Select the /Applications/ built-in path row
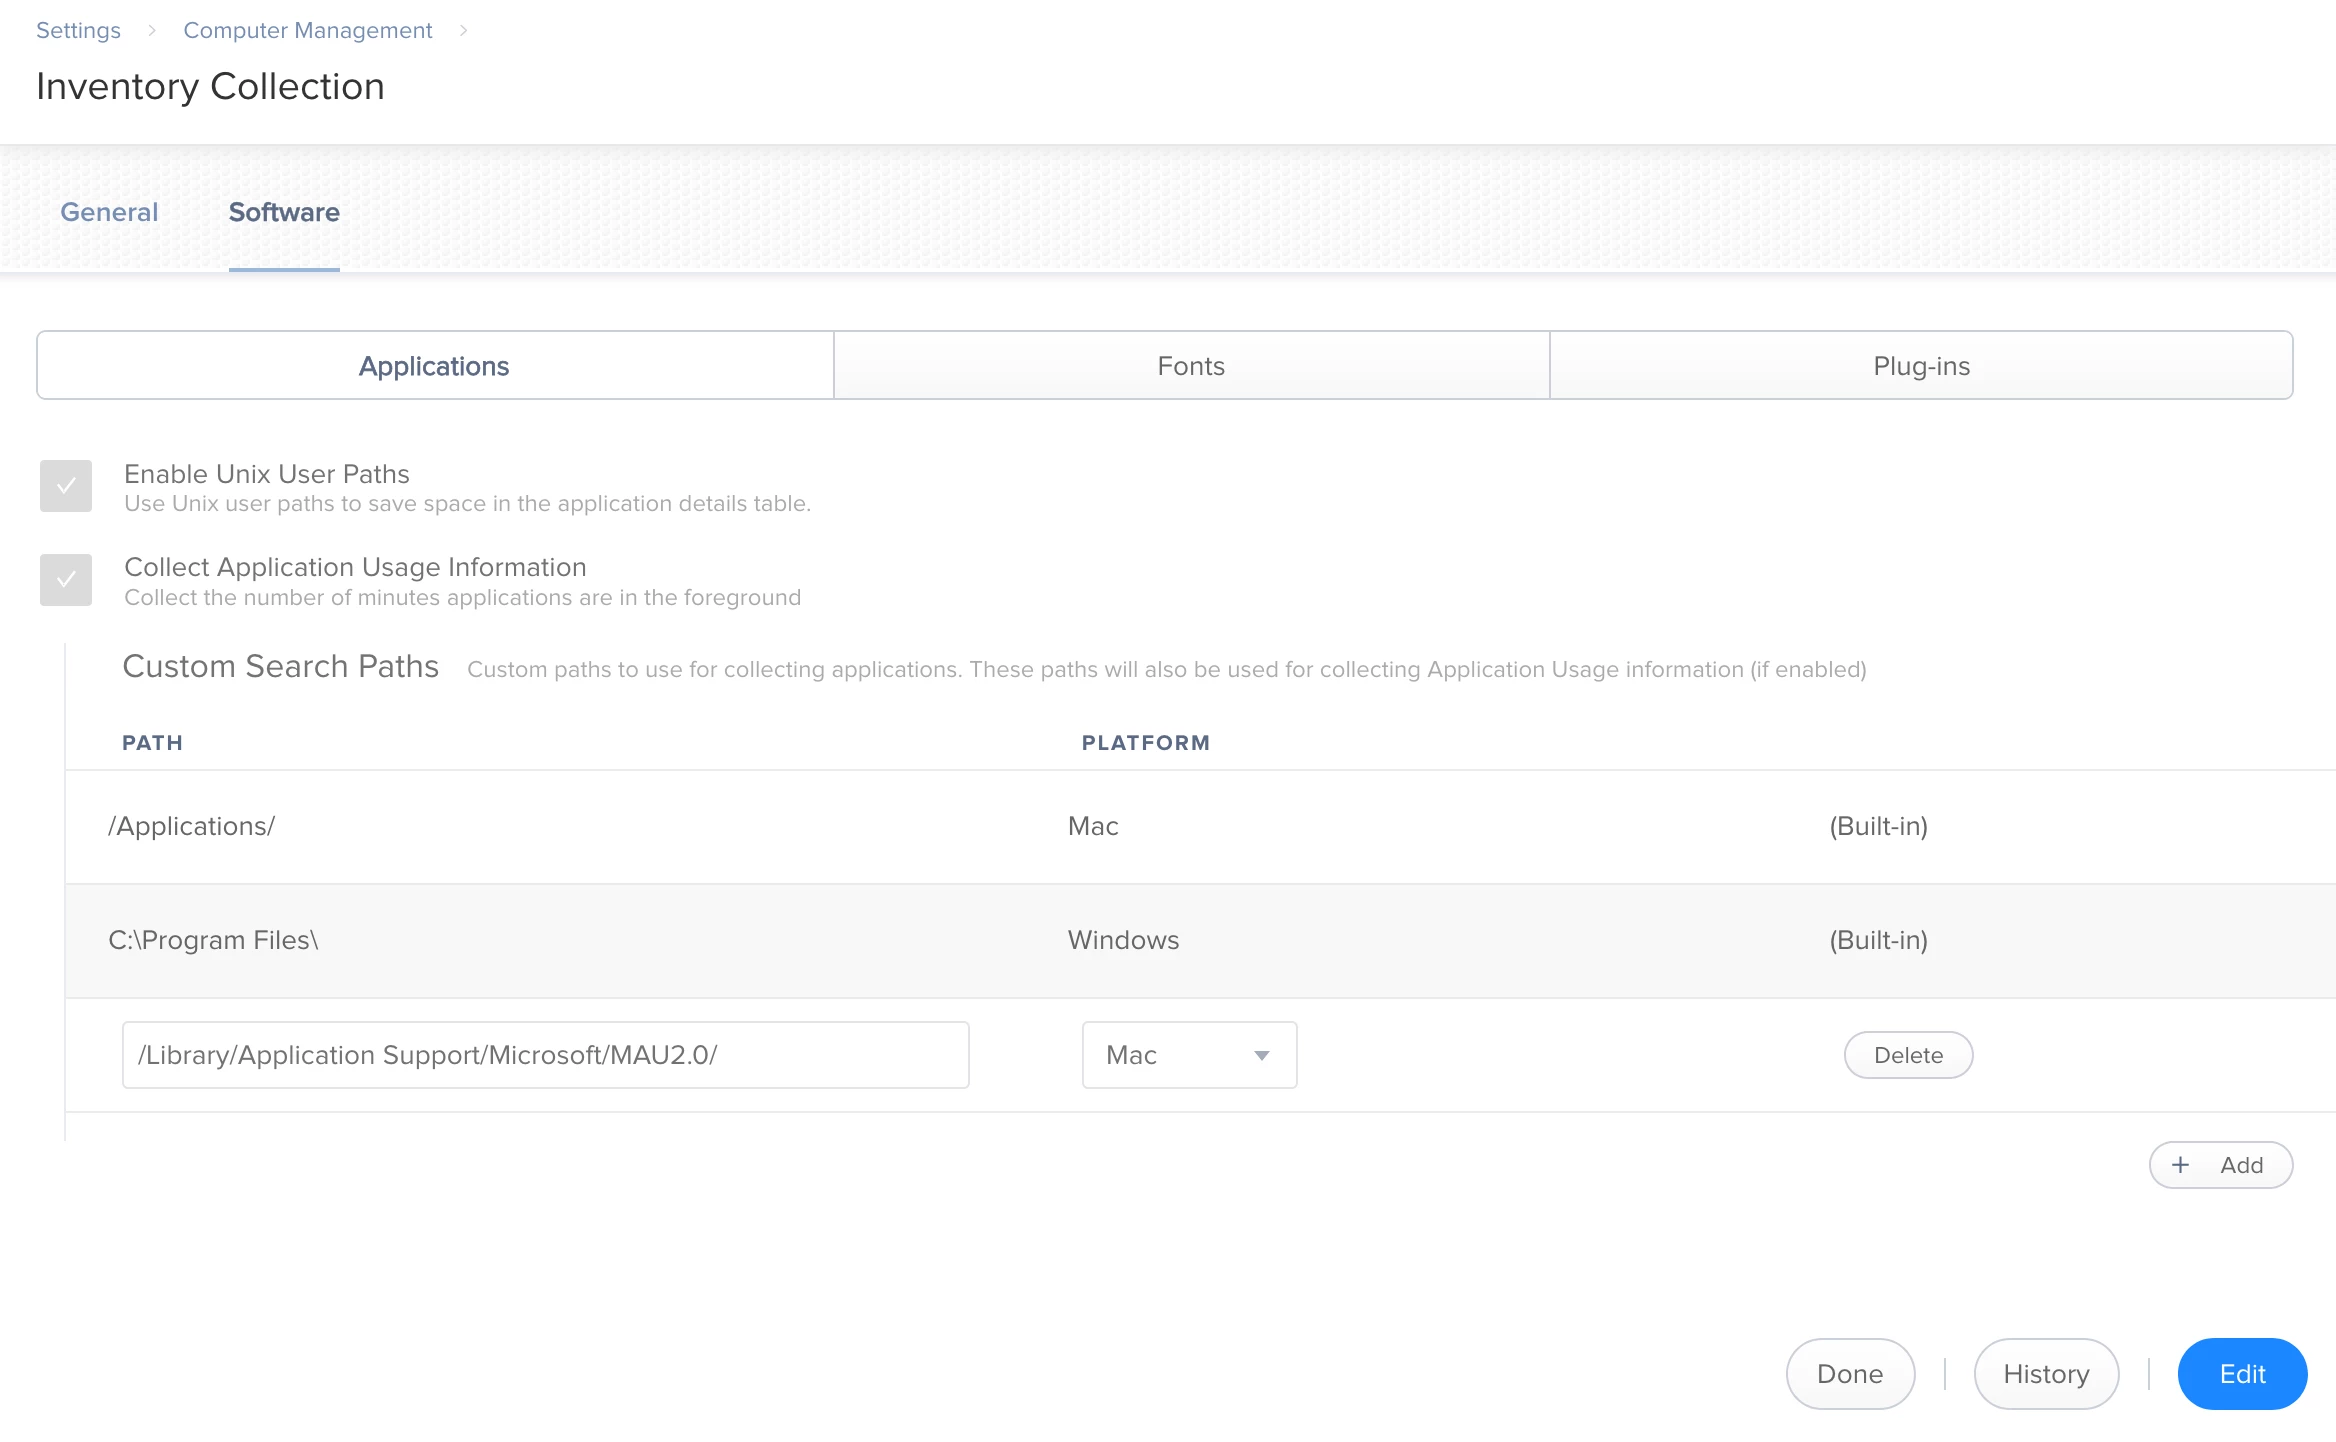This screenshot has width=2336, height=1442. point(191,826)
